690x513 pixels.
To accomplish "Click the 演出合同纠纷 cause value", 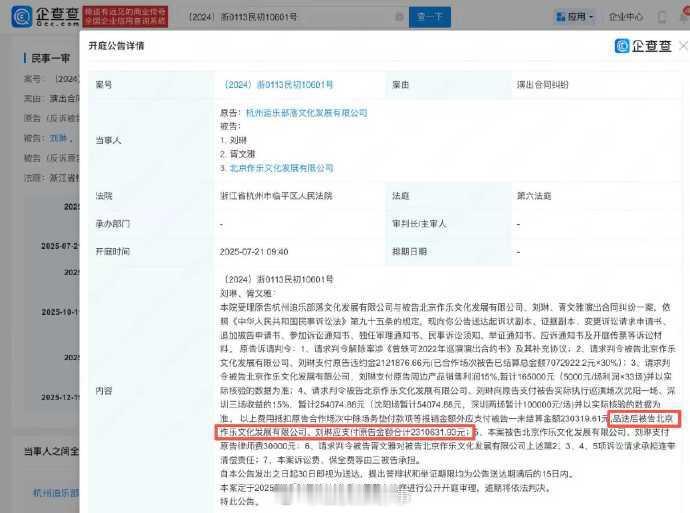I will pyautogui.click(x=542, y=84).
